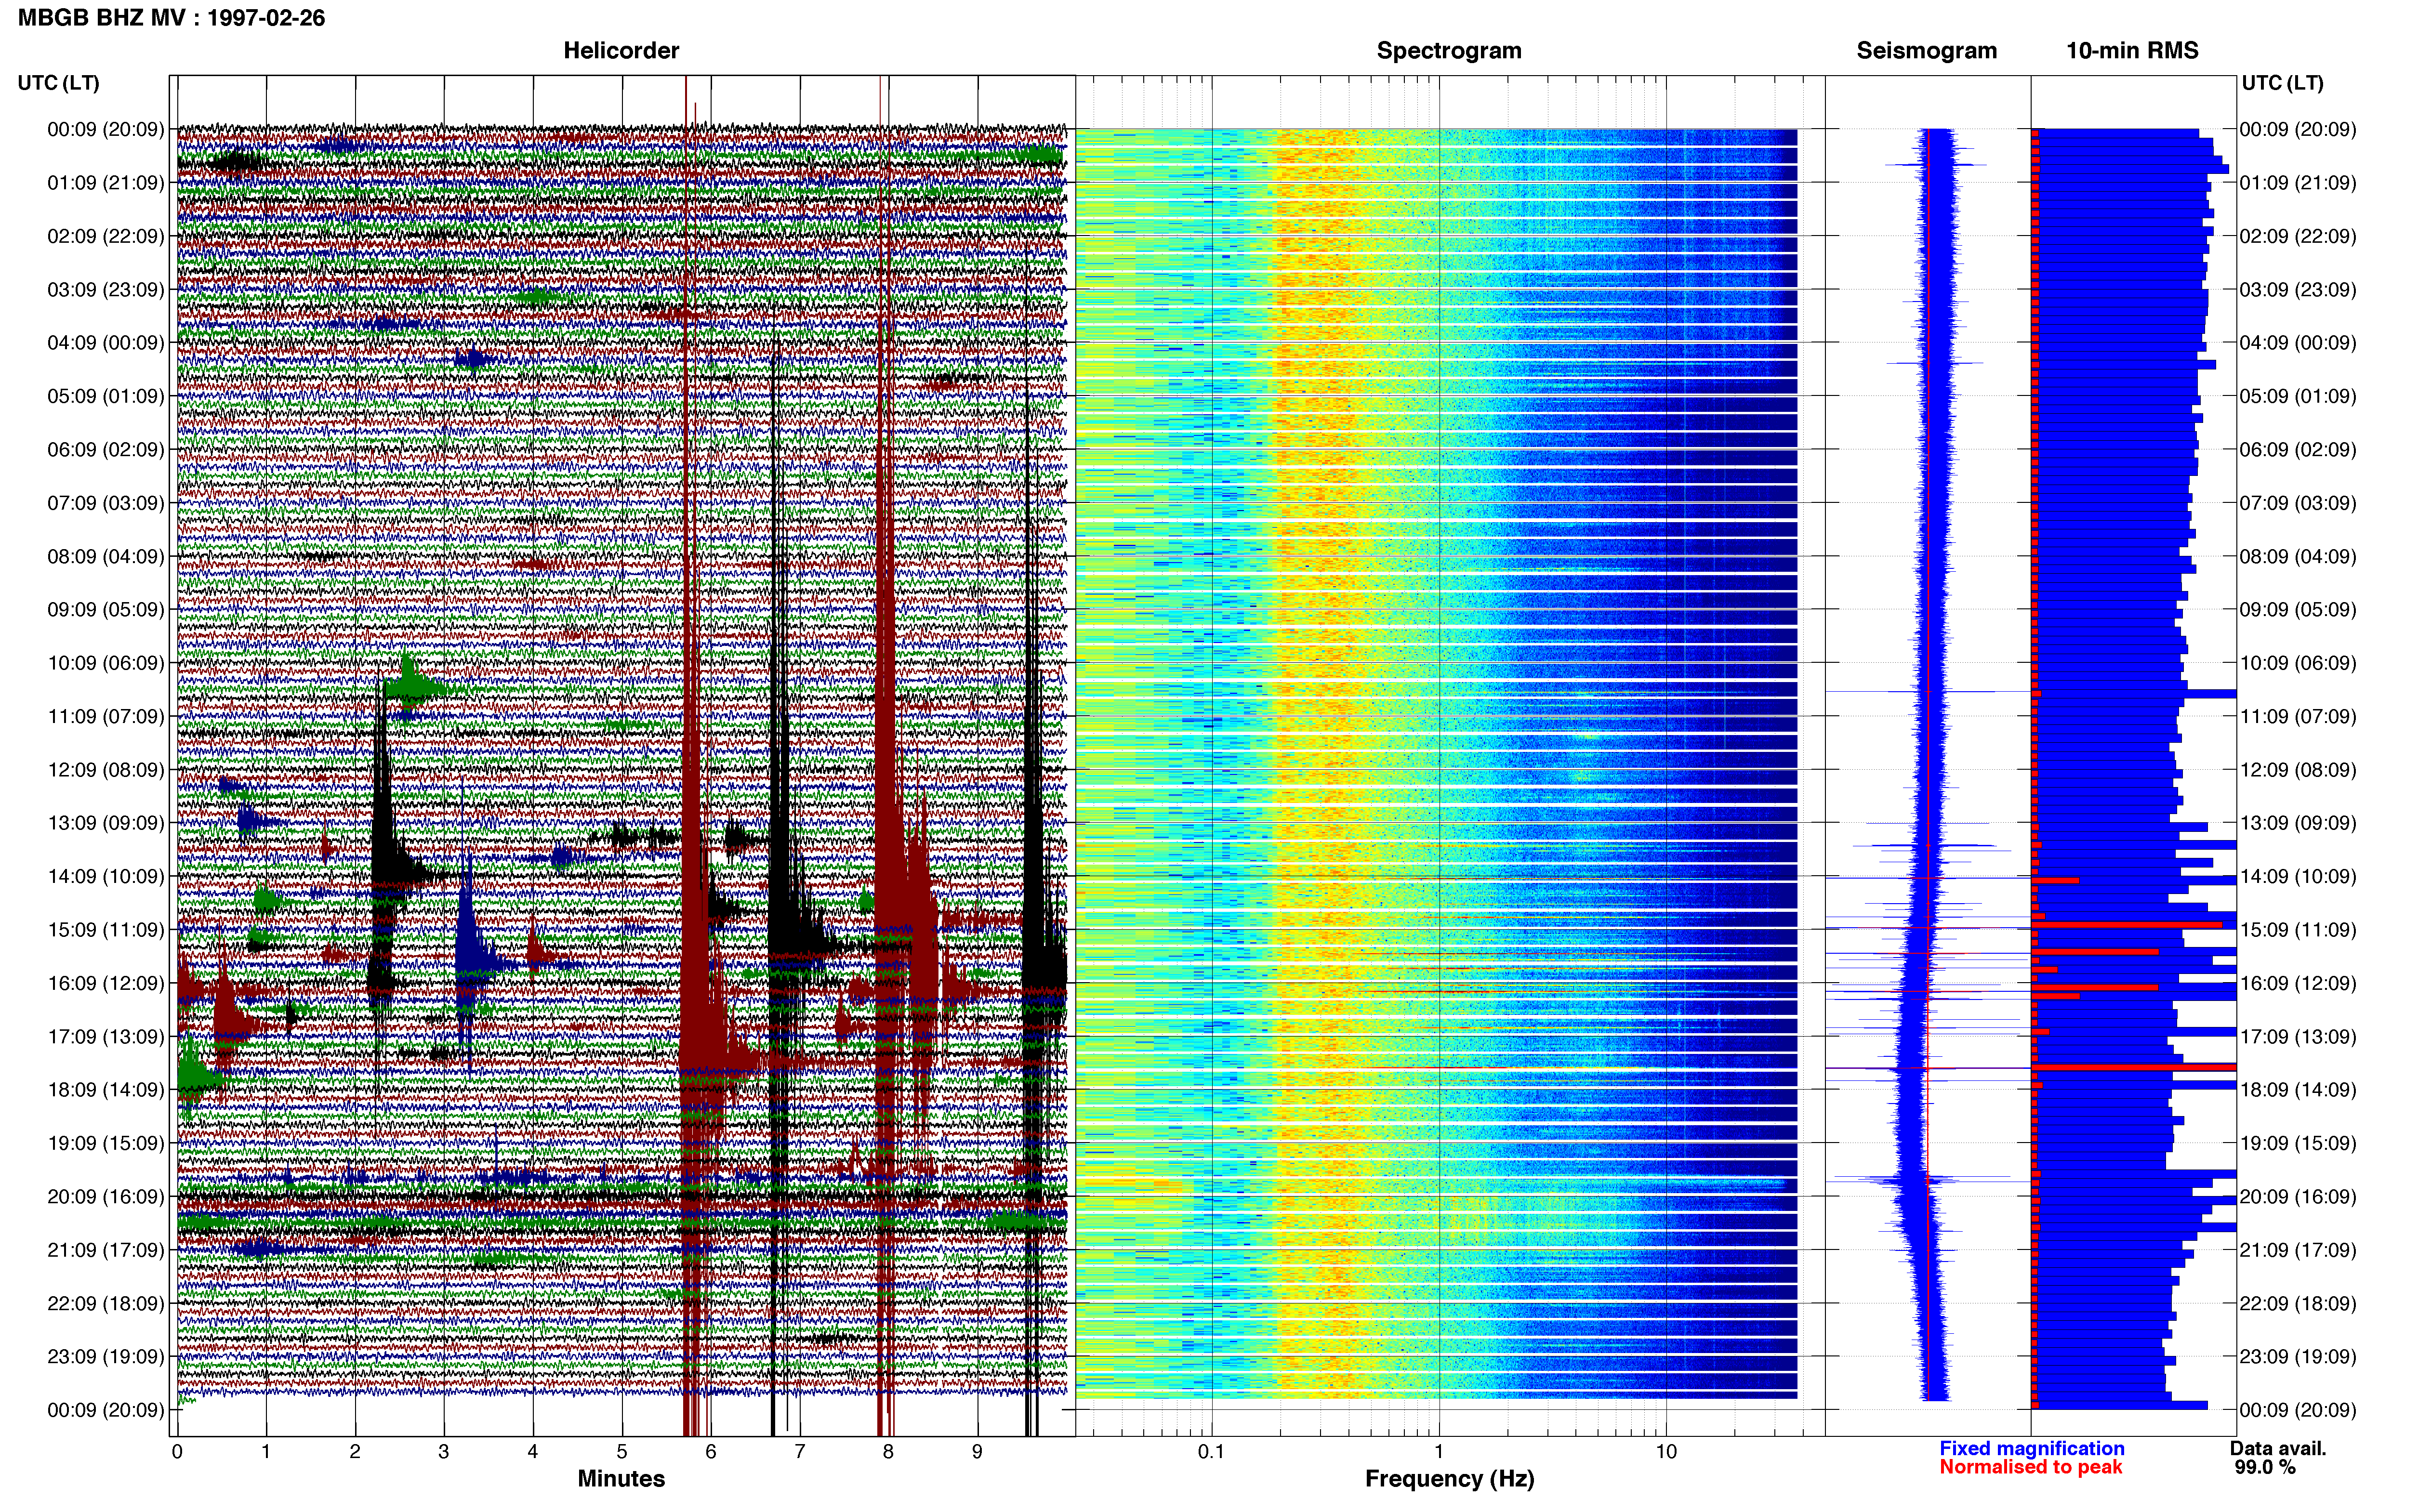Click the right 'UTC (LT)' axis label

pyautogui.click(x=2282, y=83)
